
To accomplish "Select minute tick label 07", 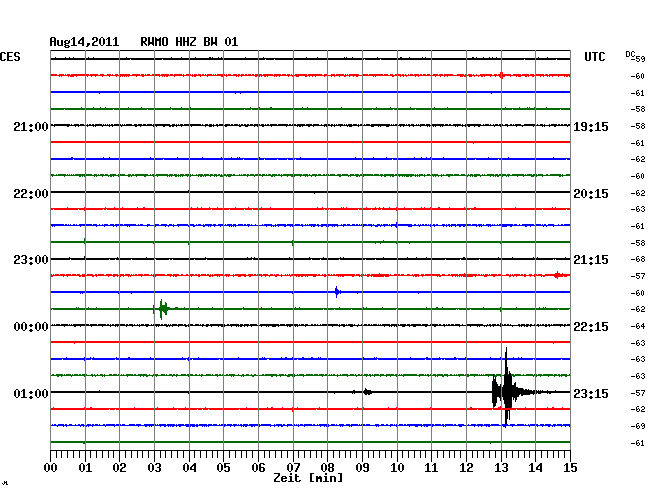I will 293,468.
